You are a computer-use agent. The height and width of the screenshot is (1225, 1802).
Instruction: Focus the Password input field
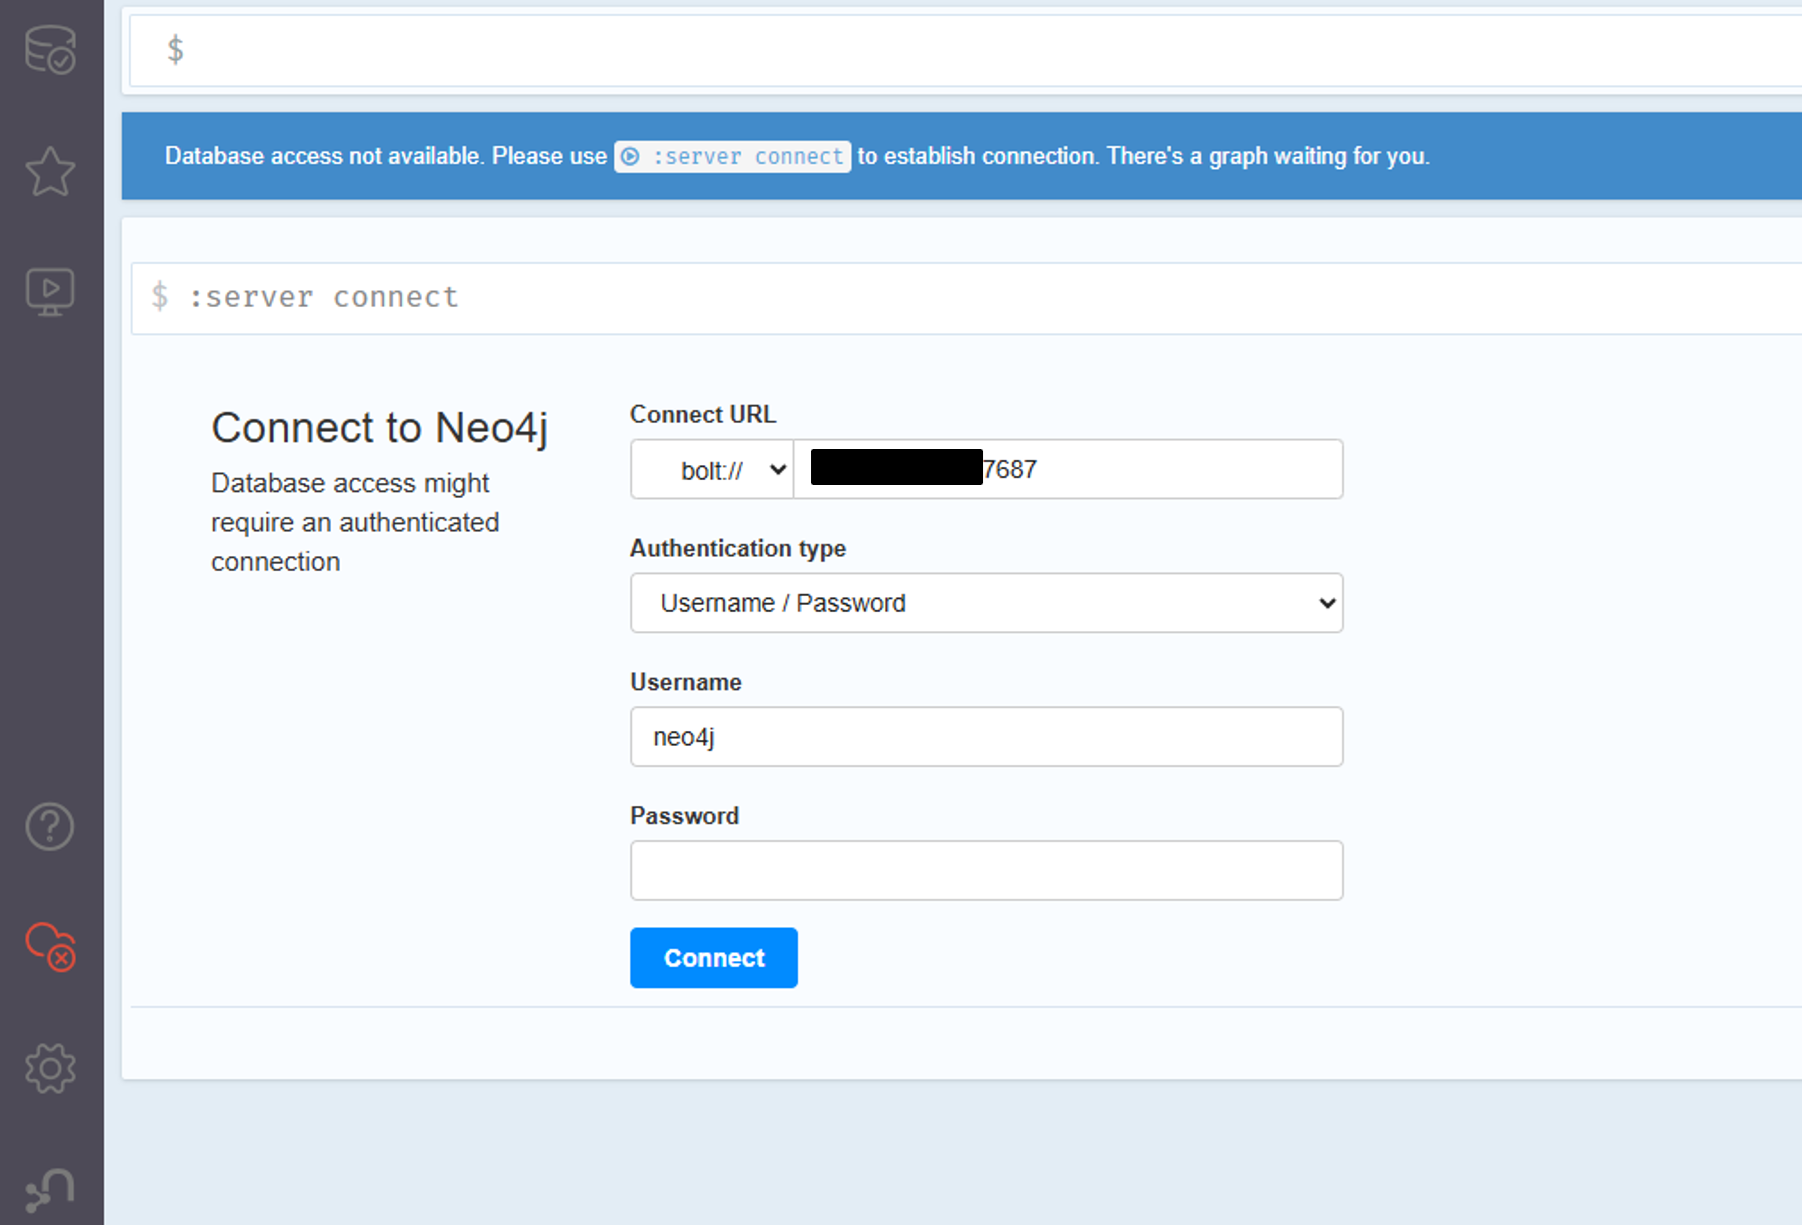pos(986,870)
